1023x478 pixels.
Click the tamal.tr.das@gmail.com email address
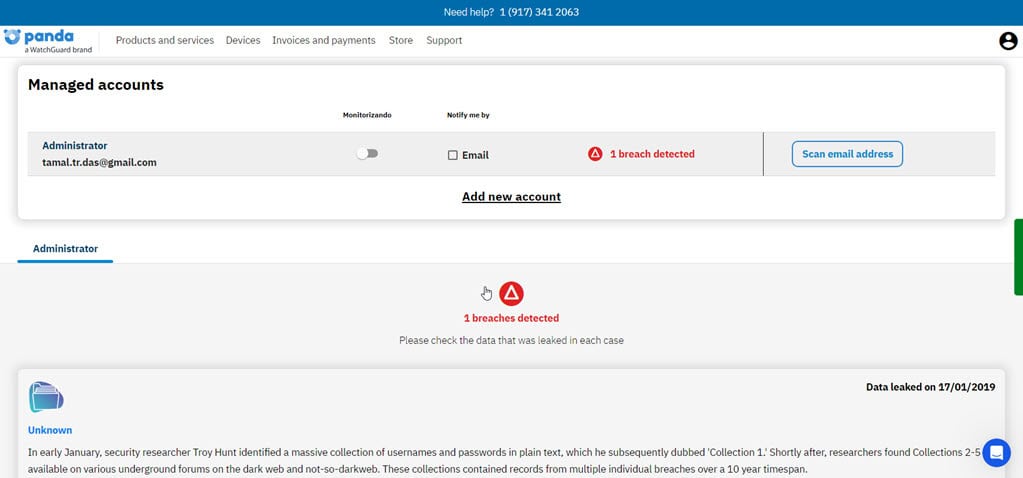[99, 162]
